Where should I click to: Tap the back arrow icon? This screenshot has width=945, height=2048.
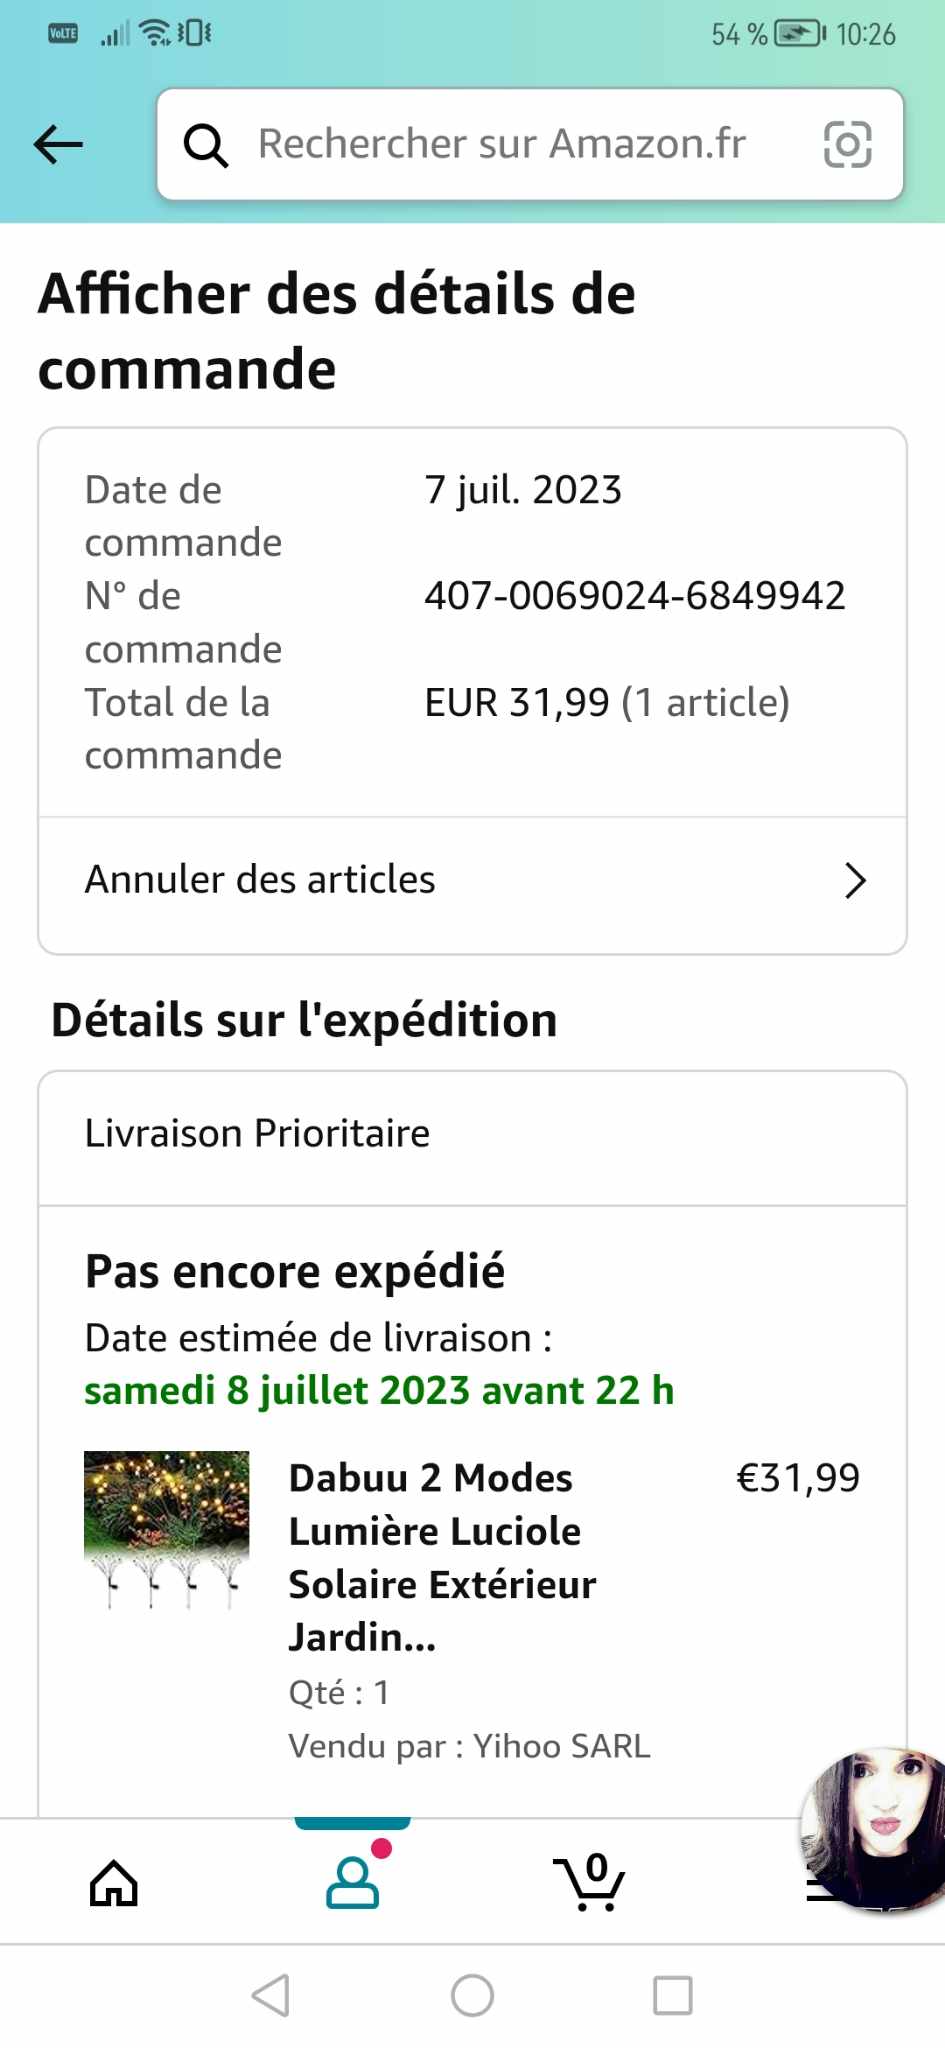pyautogui.click(x=58, y=145)
